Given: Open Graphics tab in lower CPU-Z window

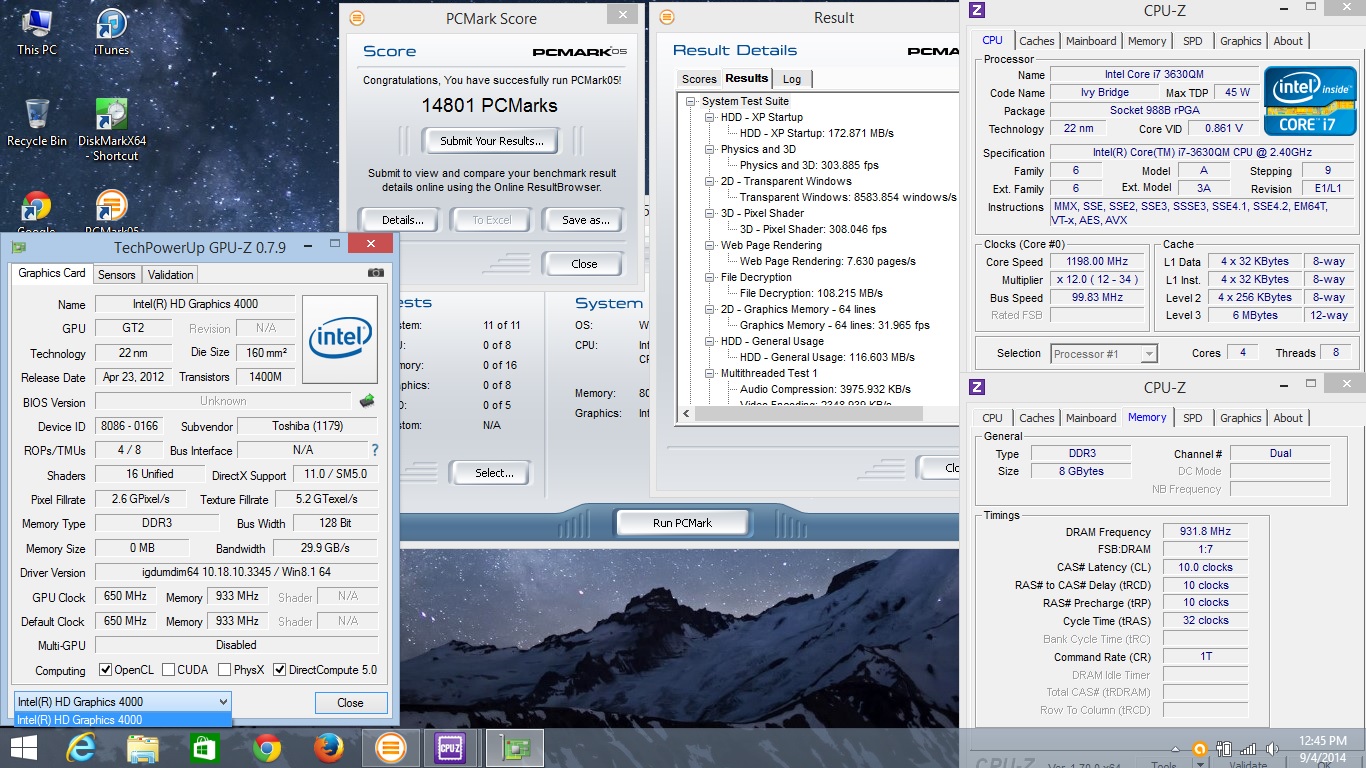Looking at the screenshot, I should coord(1240,418).
